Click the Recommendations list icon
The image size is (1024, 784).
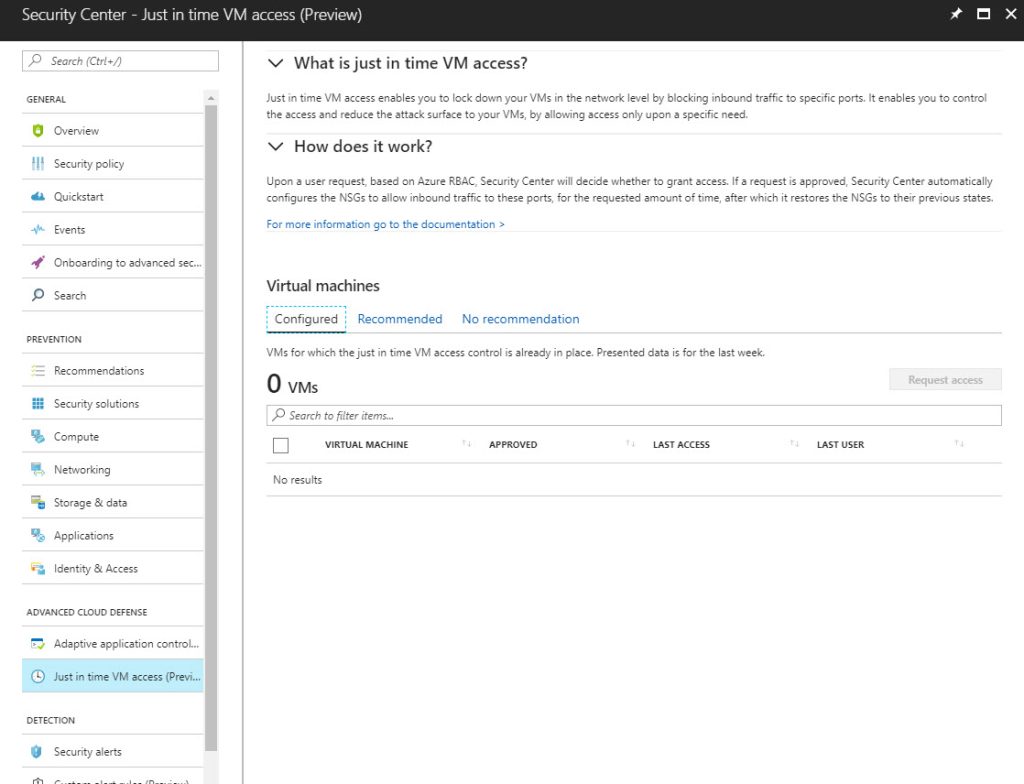pos(38,371)
